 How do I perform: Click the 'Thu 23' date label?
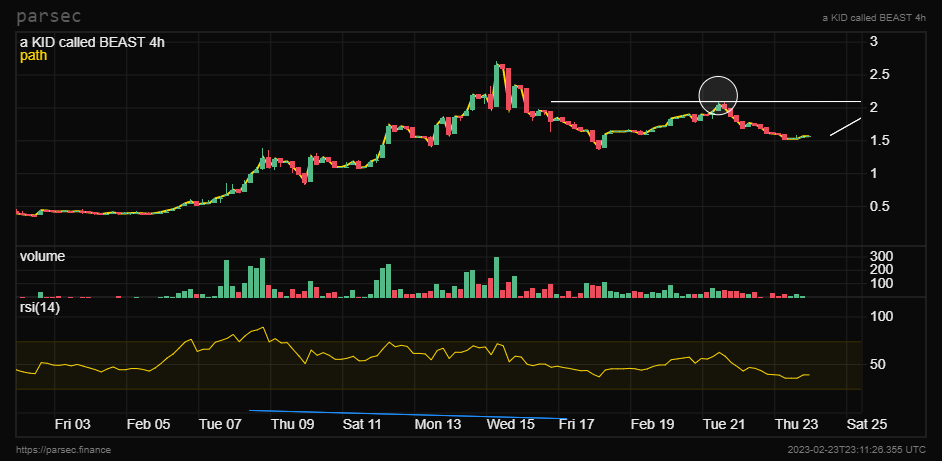tap(797, 424)
